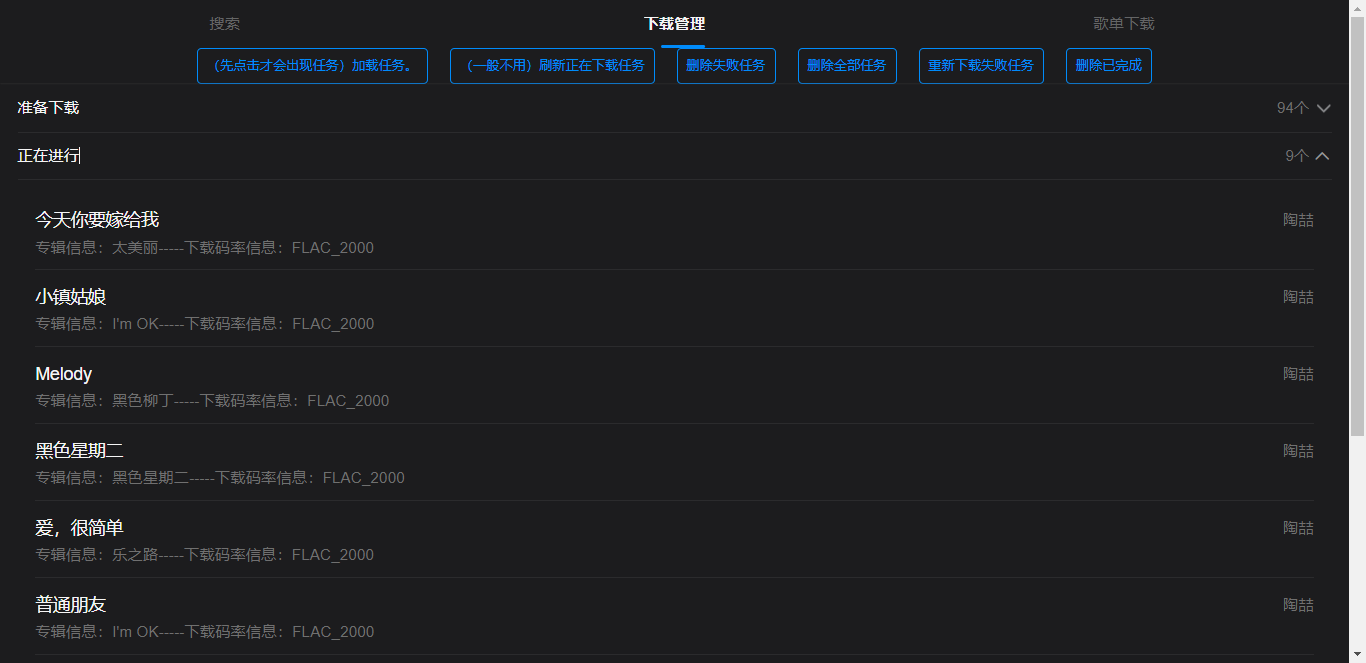Click the 94个 count label

pyautogui.click(x=1293, y=108)
